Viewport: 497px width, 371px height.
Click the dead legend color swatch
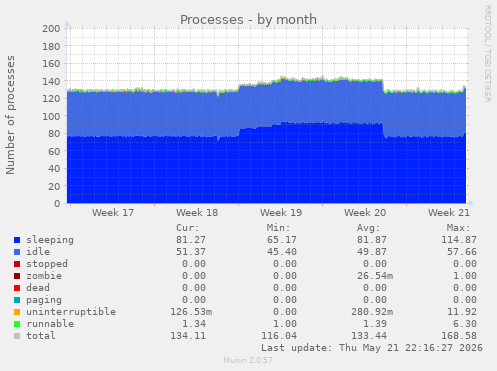tap(17, 288)
